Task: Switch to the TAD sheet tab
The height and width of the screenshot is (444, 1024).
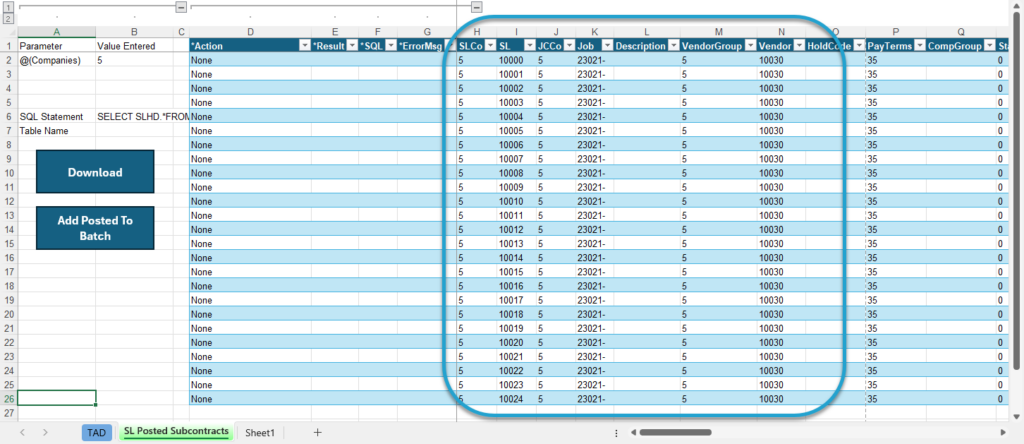Action: 97,432
